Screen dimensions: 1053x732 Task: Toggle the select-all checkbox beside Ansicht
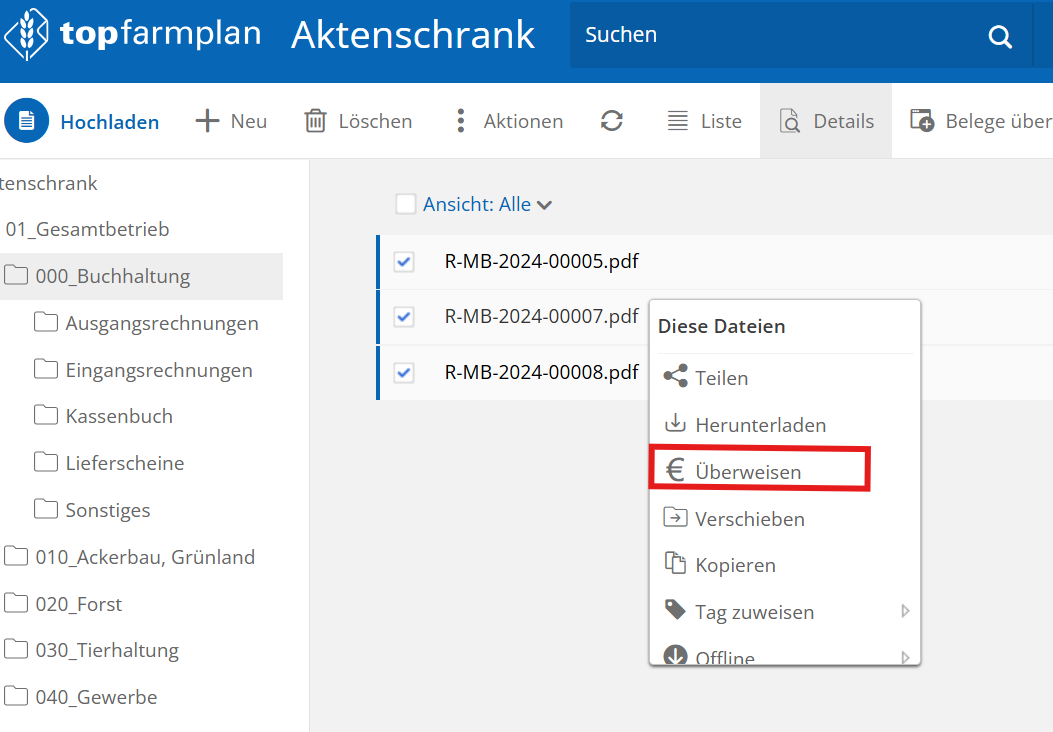click(405, 204)
